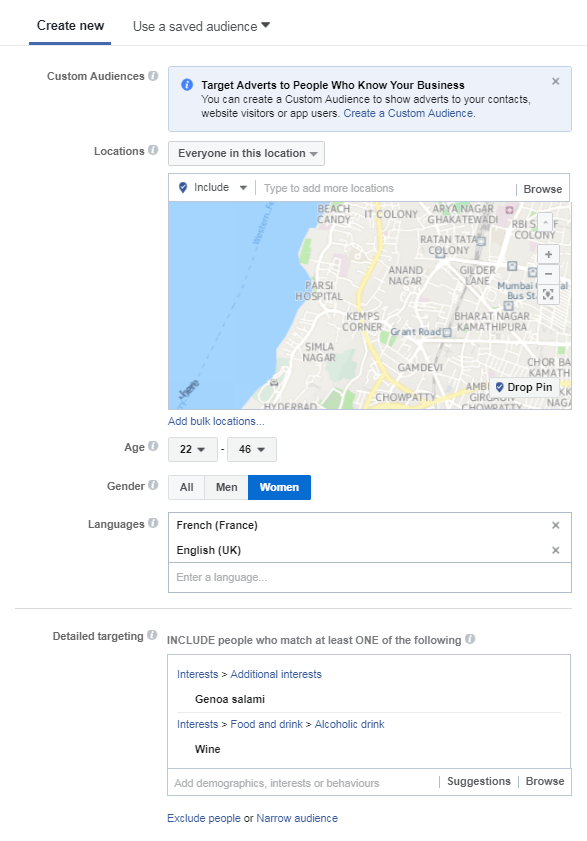Click the Enter a language input field

pyautogui.click(x=370, y=578)
